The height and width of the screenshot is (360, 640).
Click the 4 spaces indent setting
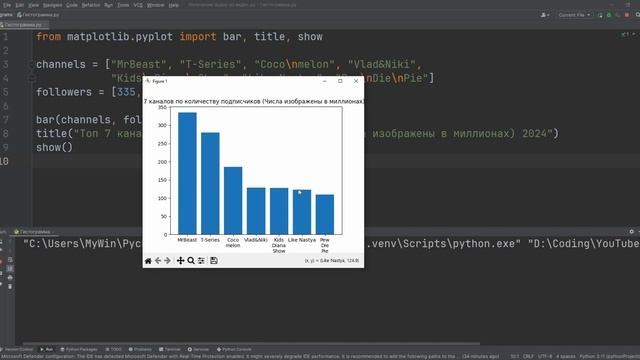pos(565,356)
